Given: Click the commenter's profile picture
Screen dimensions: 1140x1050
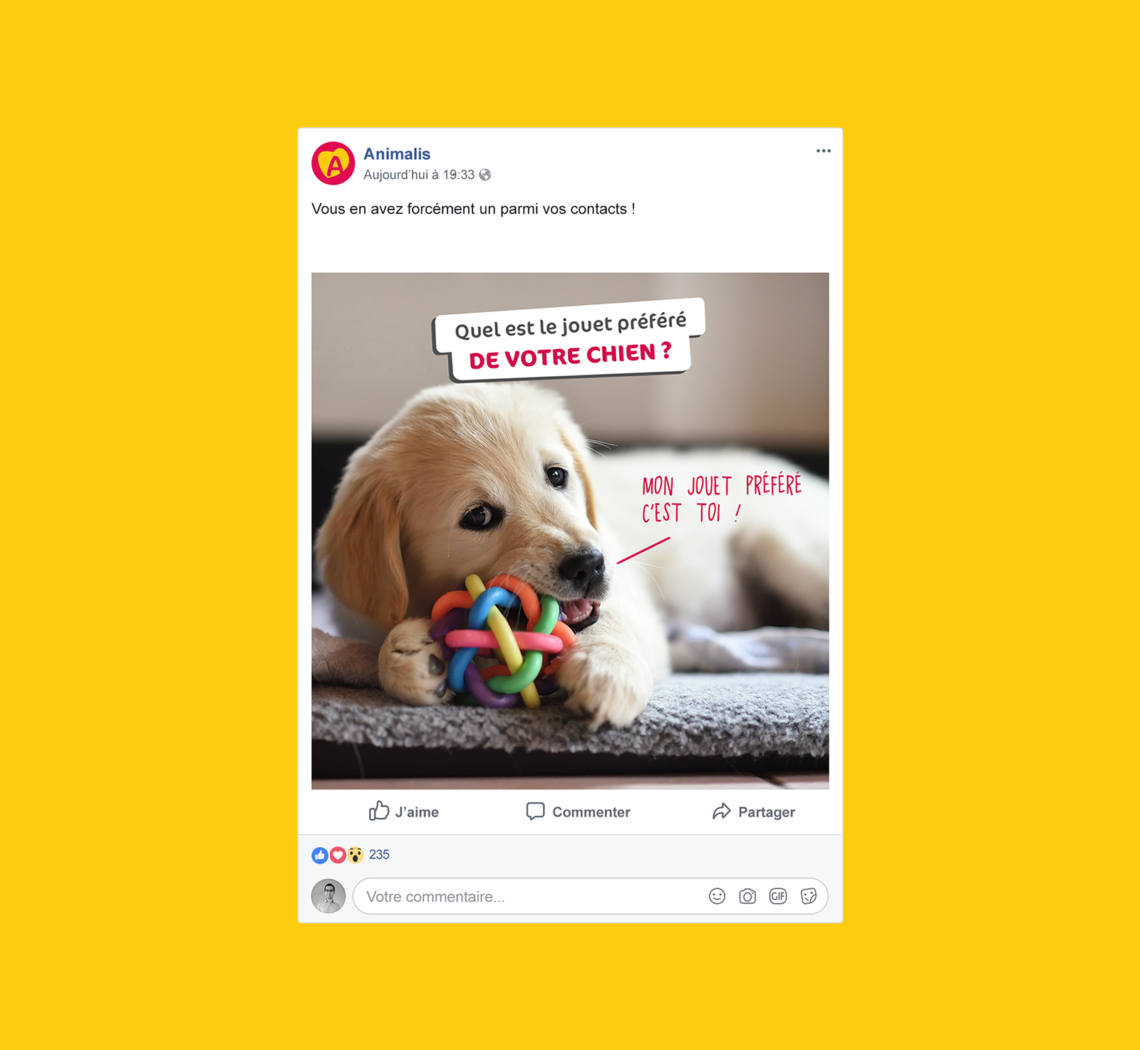Looking at the screenshot, I should [329, 896].
